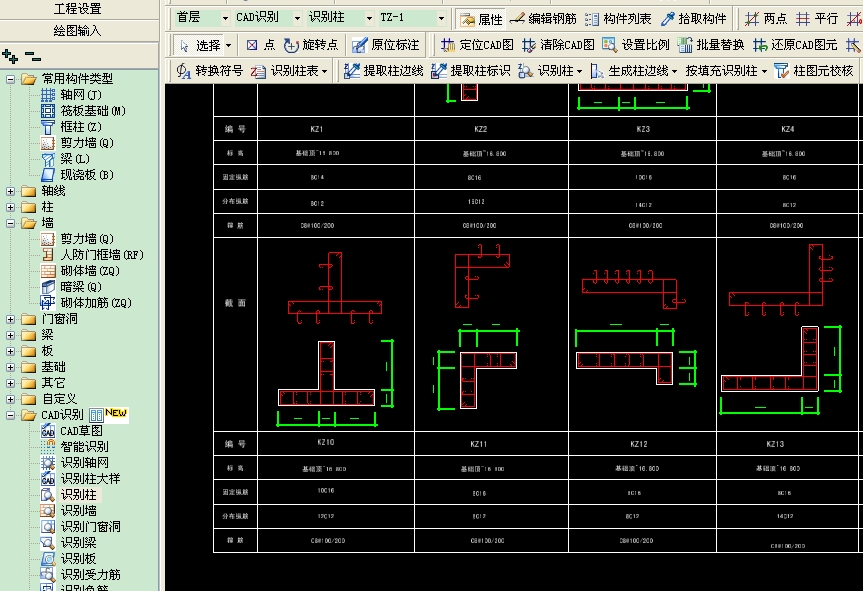The width and height of the screenshot is (863, 591).
Task: Open the 生成柱边线 dropdown arrow
Action: [674, 72]
